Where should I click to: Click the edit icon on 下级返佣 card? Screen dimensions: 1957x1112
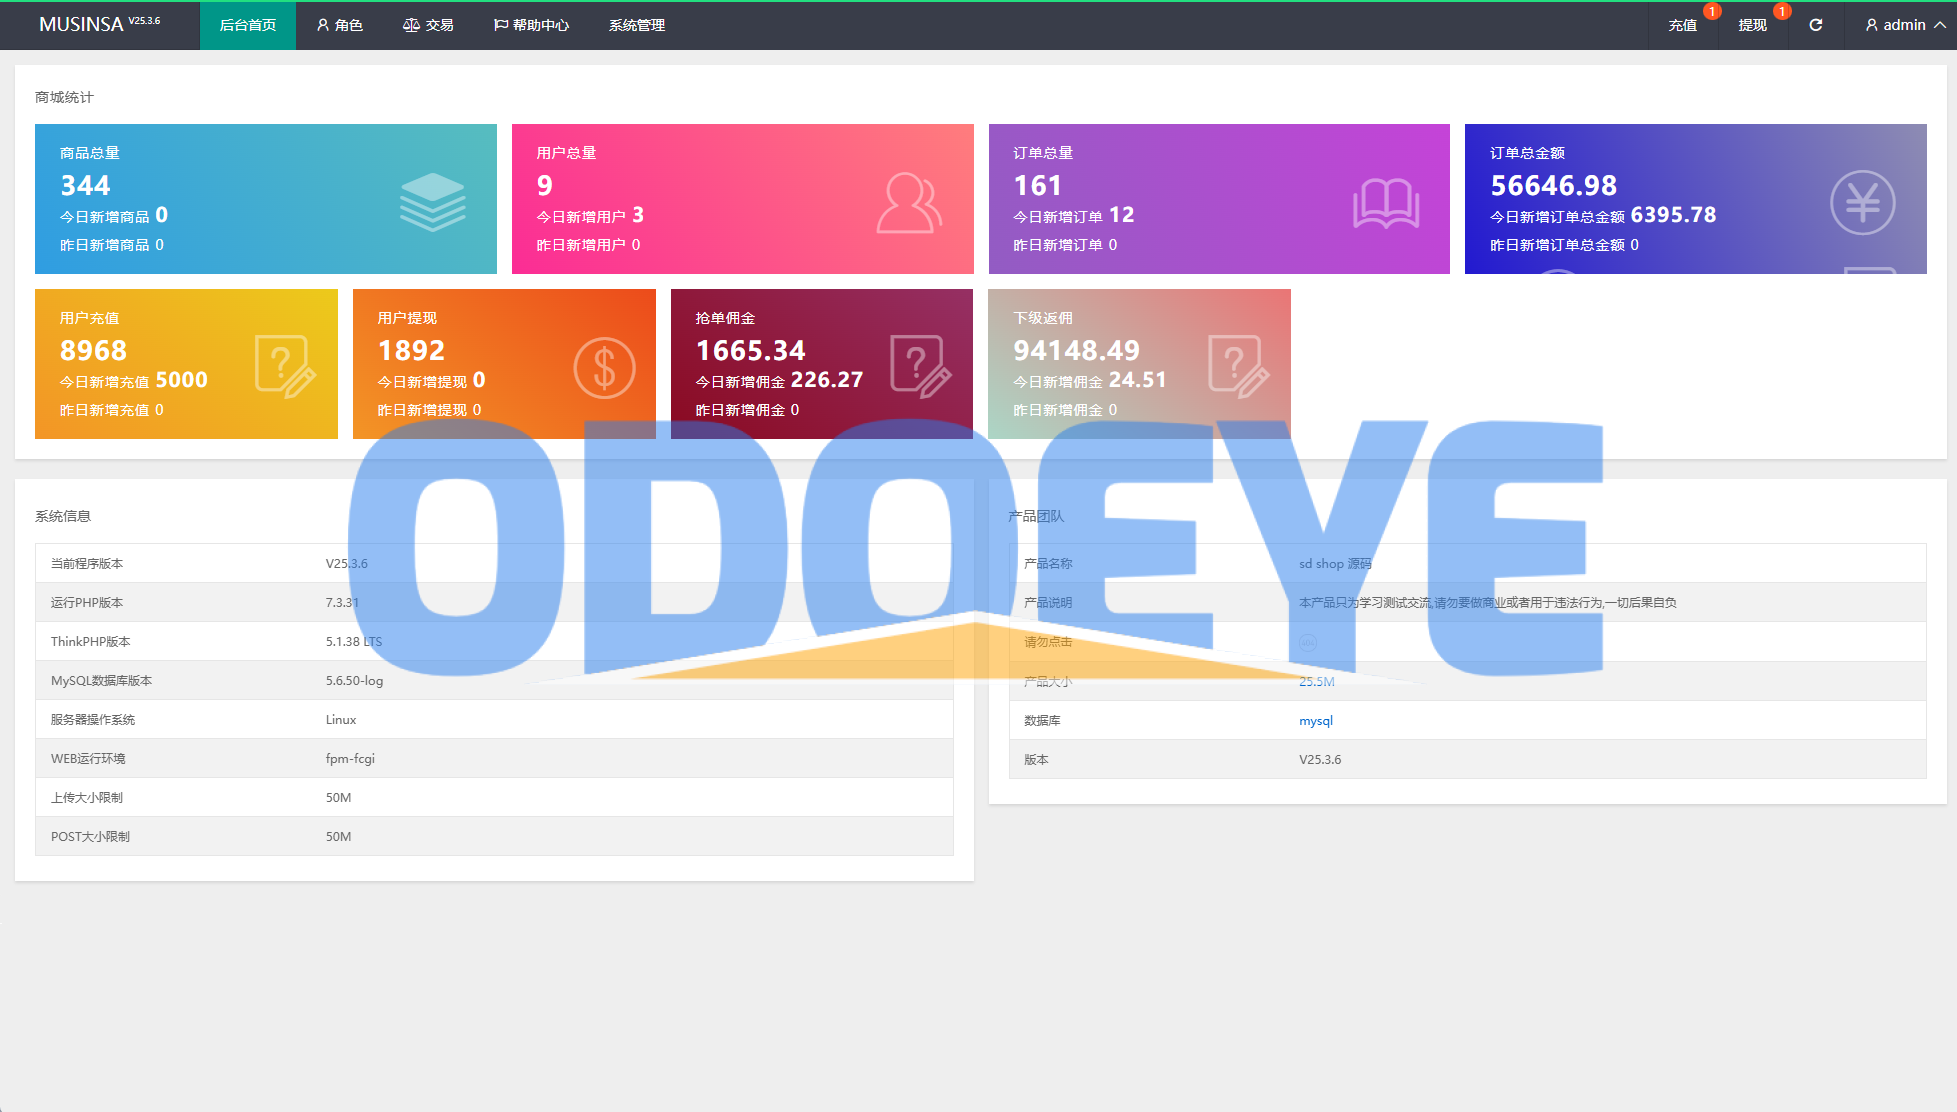pos(1238,367)
